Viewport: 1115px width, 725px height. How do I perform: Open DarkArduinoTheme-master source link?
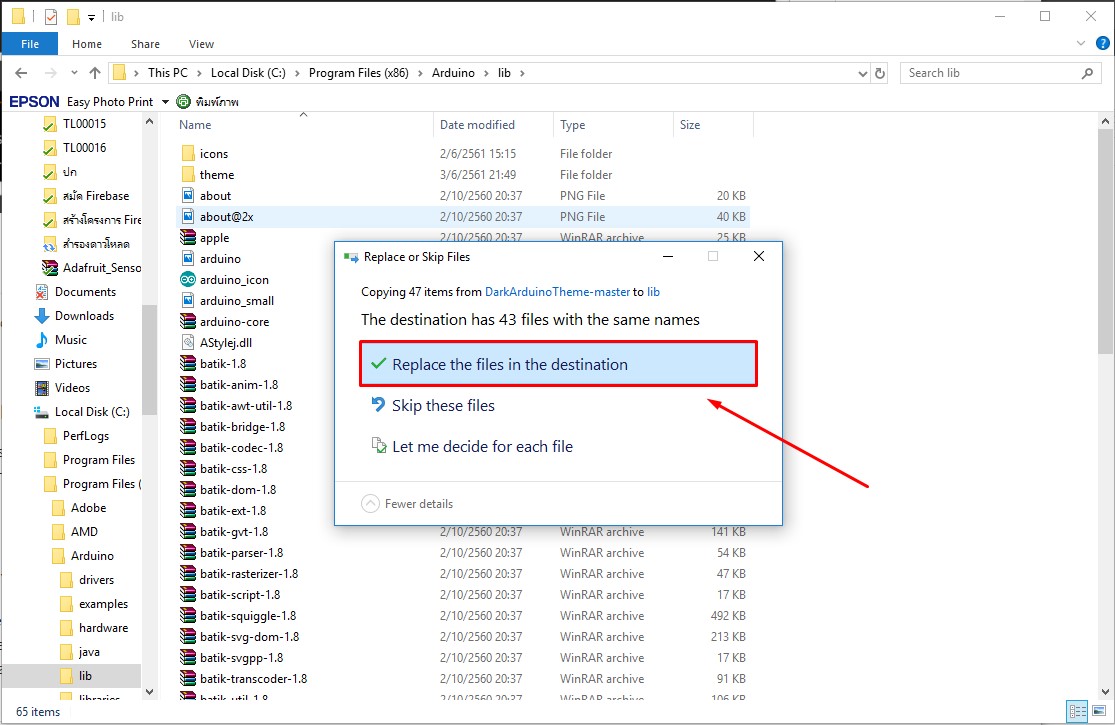click(x=557, y=292)
